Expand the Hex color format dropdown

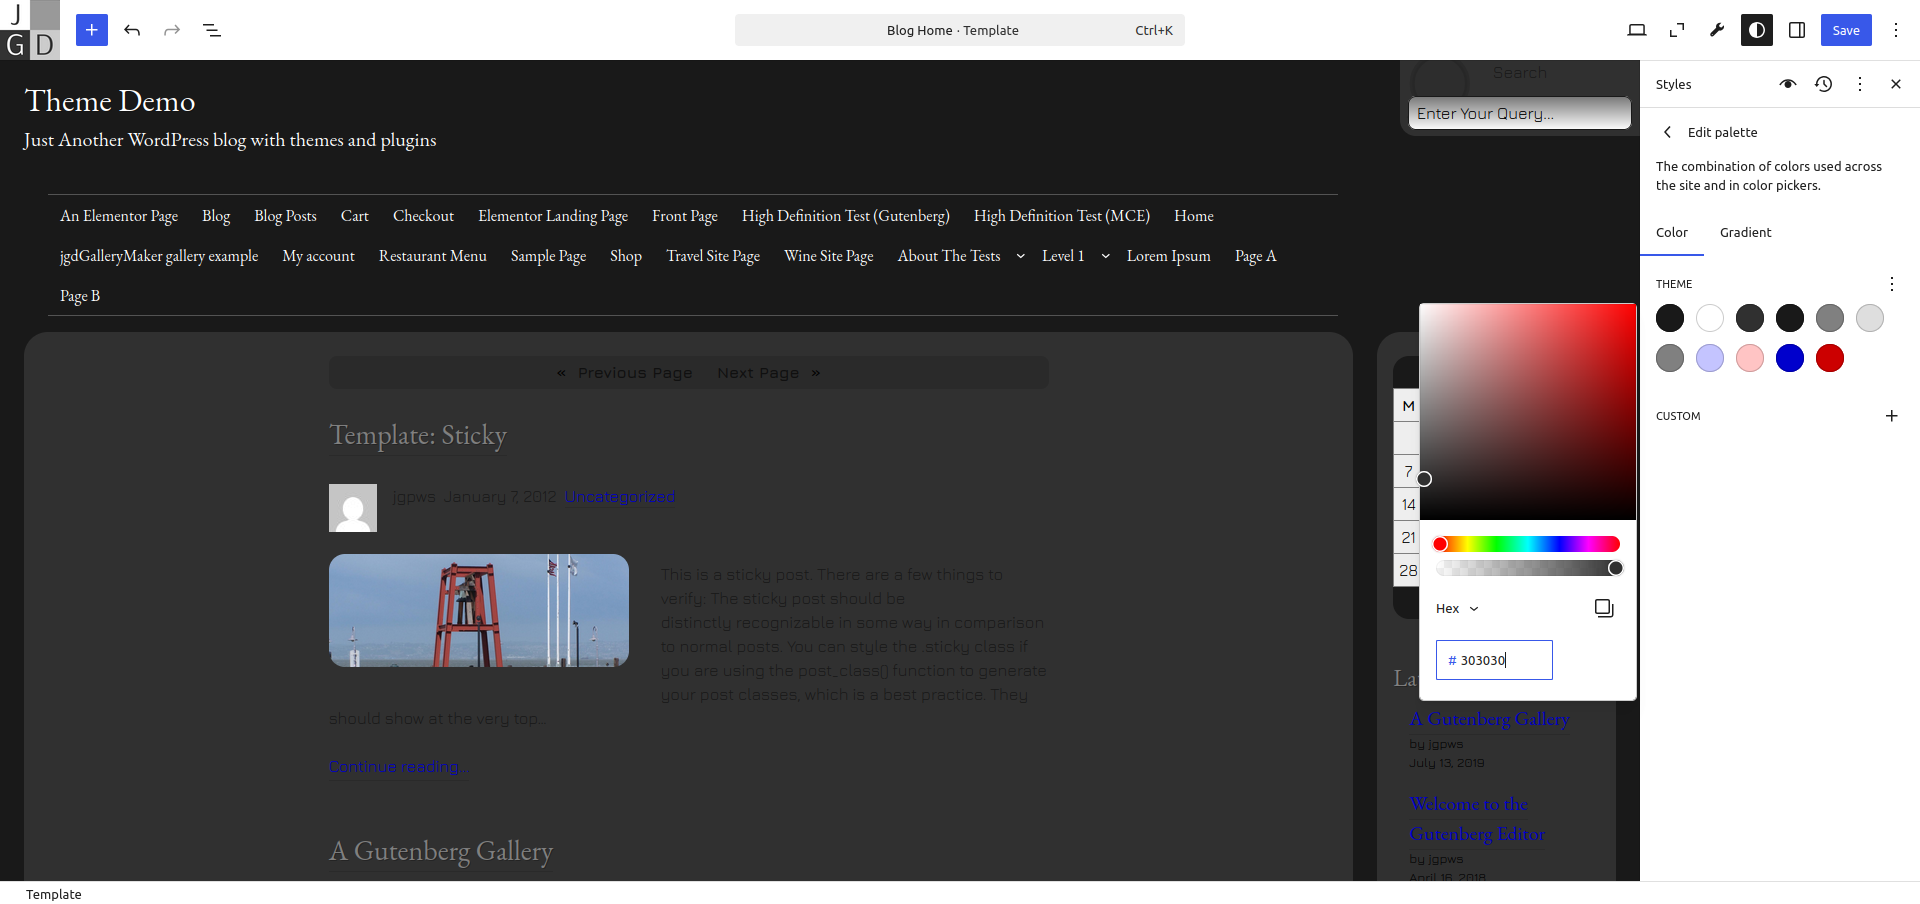1457,608
